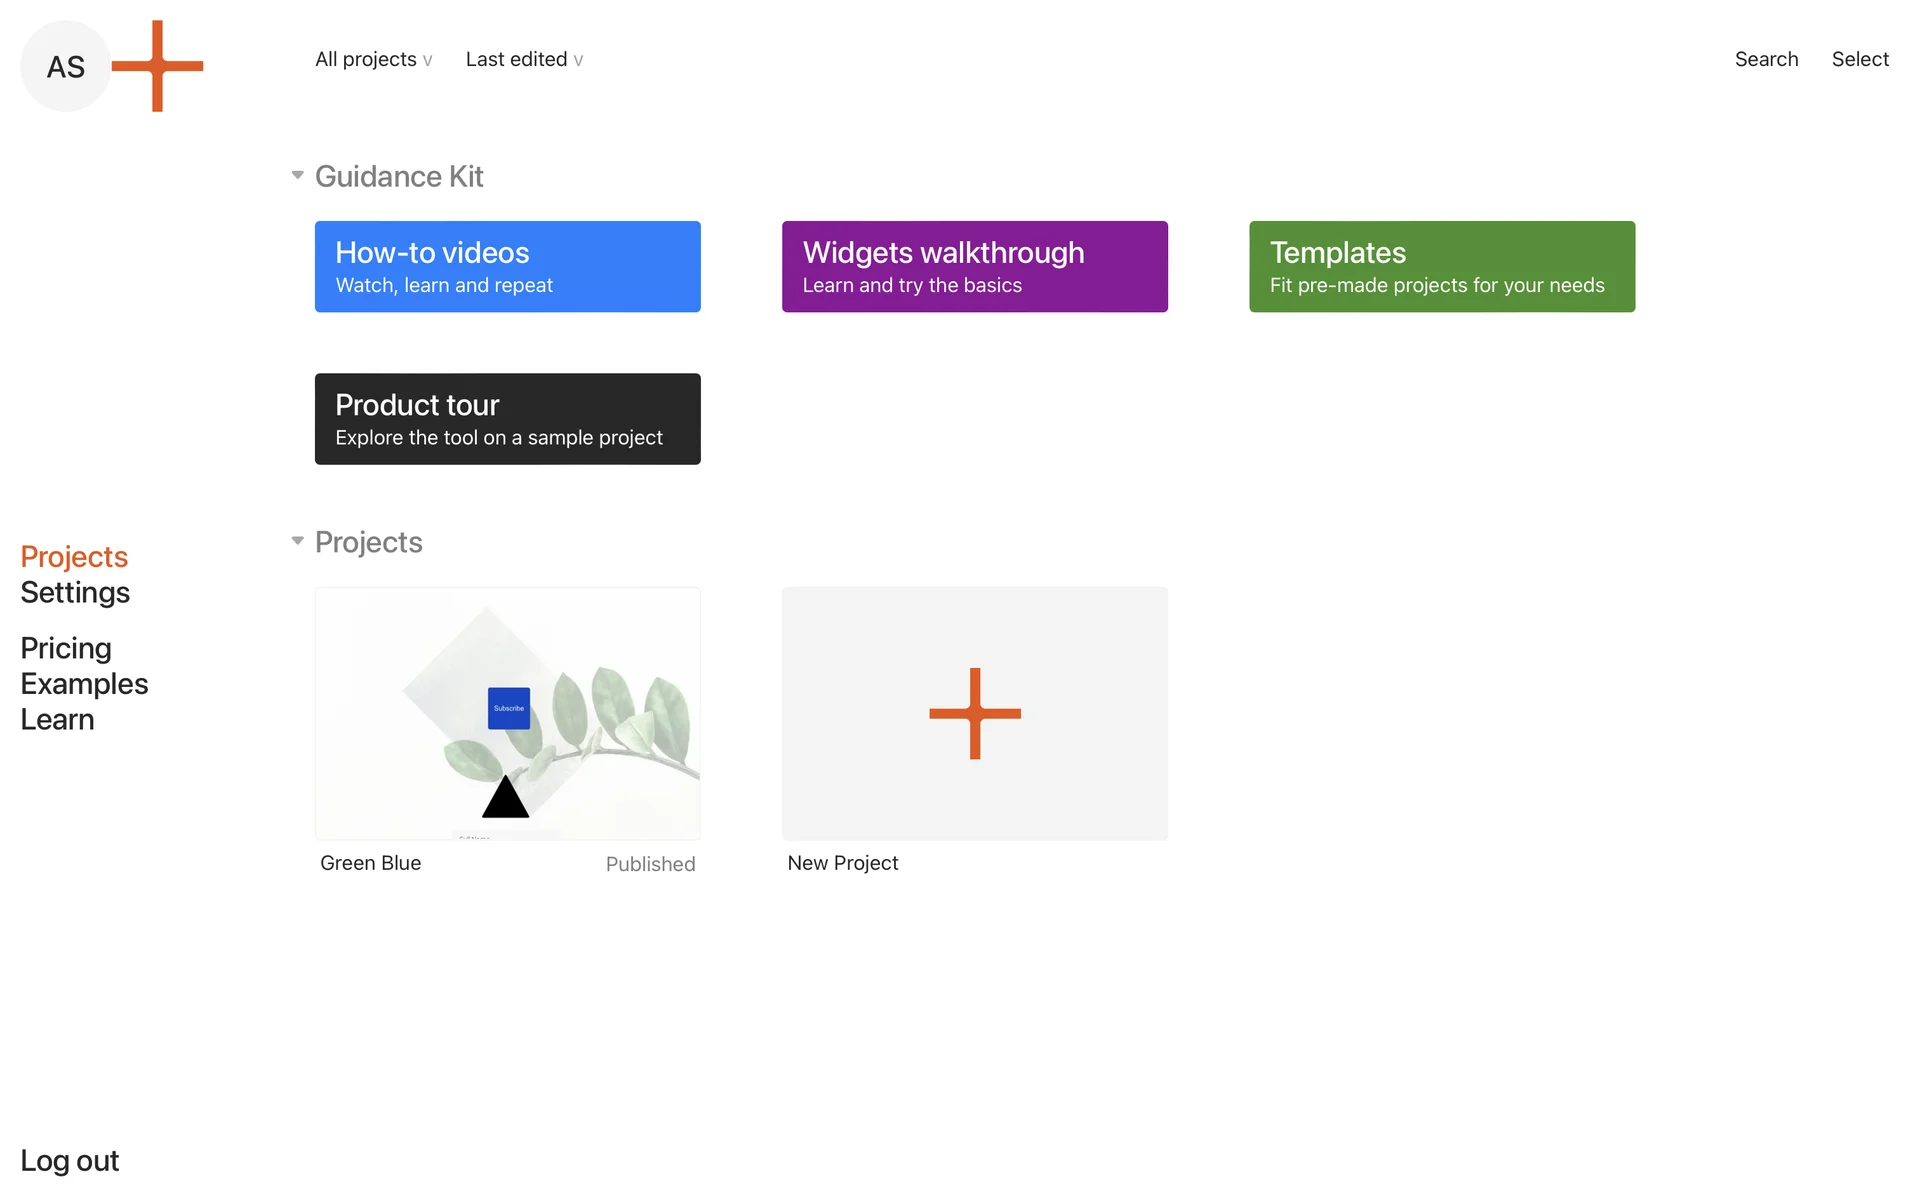1920x1200 pixels.
Task: Click Select in the top bar
Action: click(1859, 59)
